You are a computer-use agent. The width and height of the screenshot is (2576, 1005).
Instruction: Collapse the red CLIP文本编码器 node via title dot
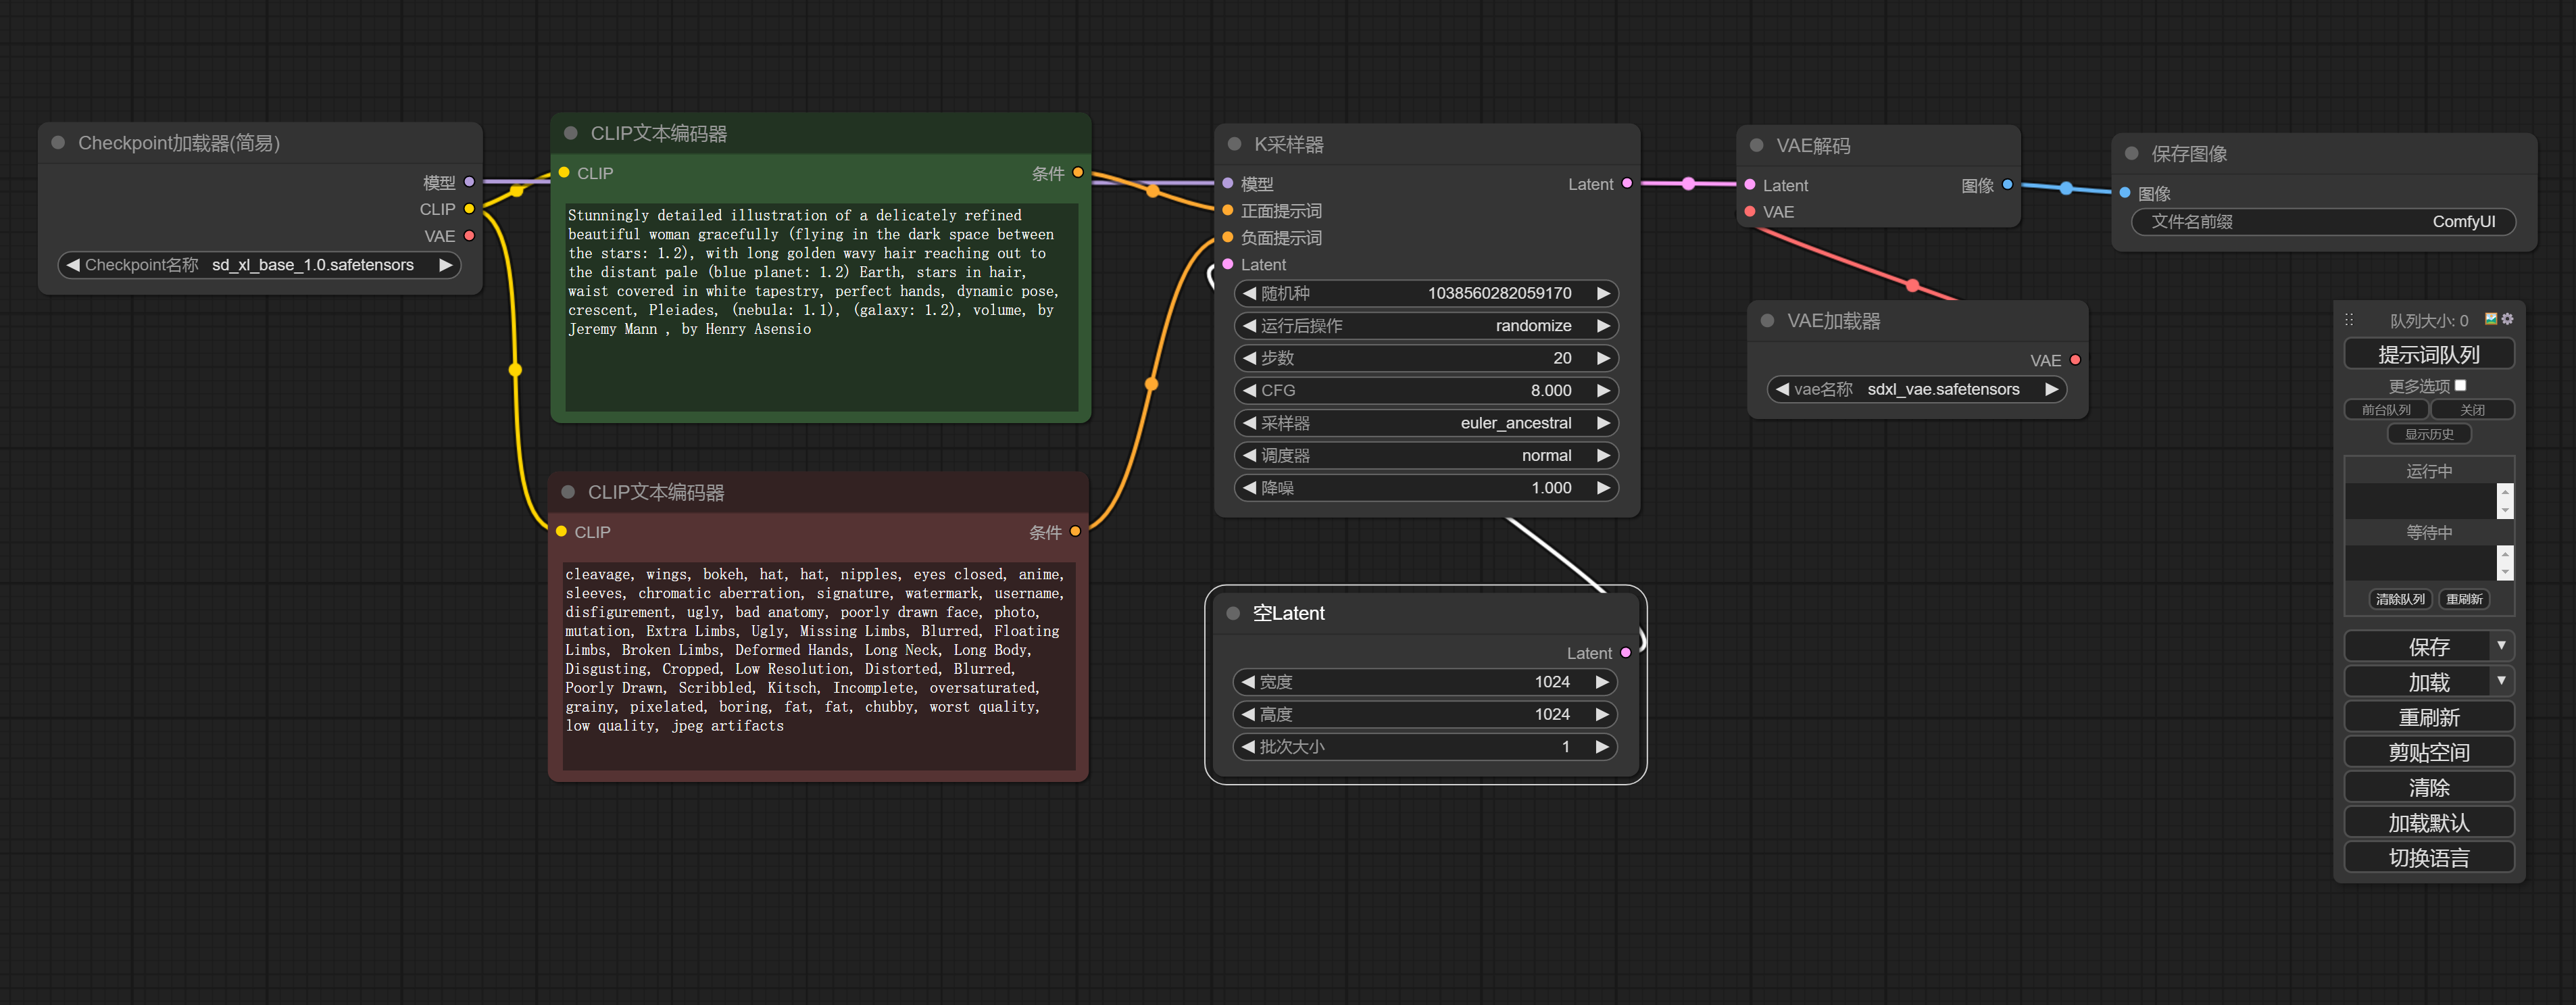568,492
